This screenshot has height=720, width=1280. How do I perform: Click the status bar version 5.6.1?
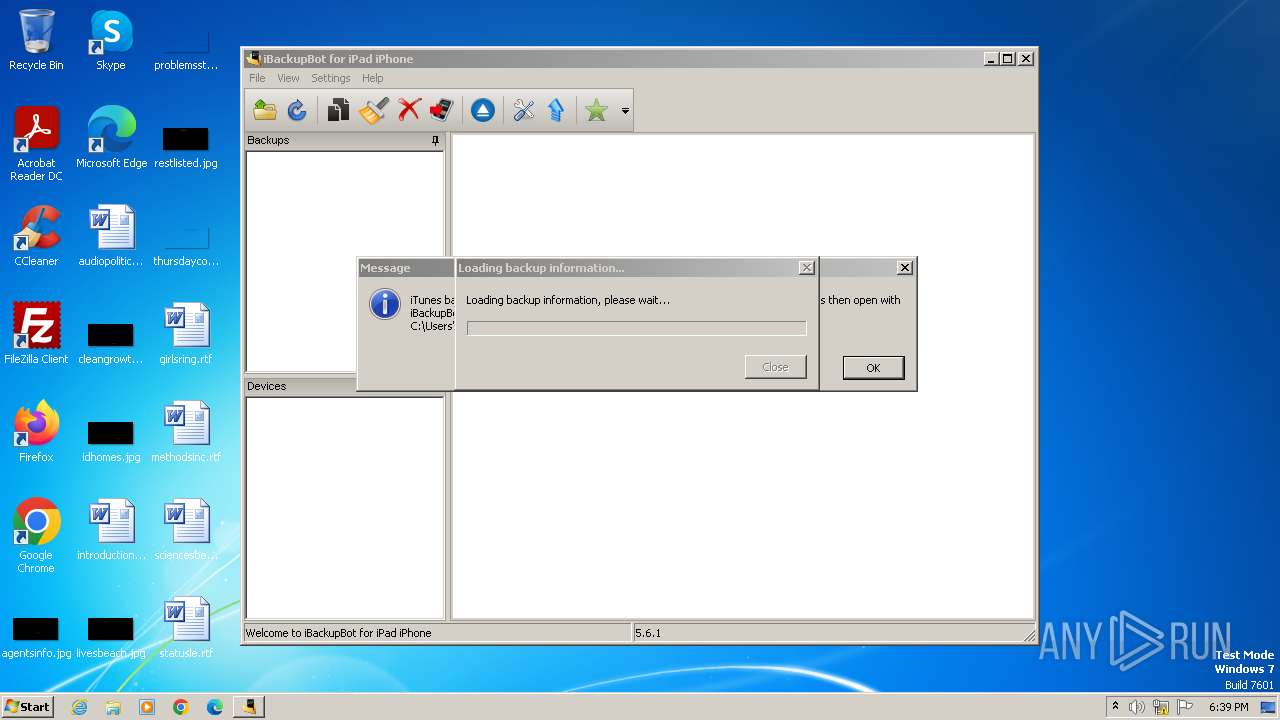(648, 633)
